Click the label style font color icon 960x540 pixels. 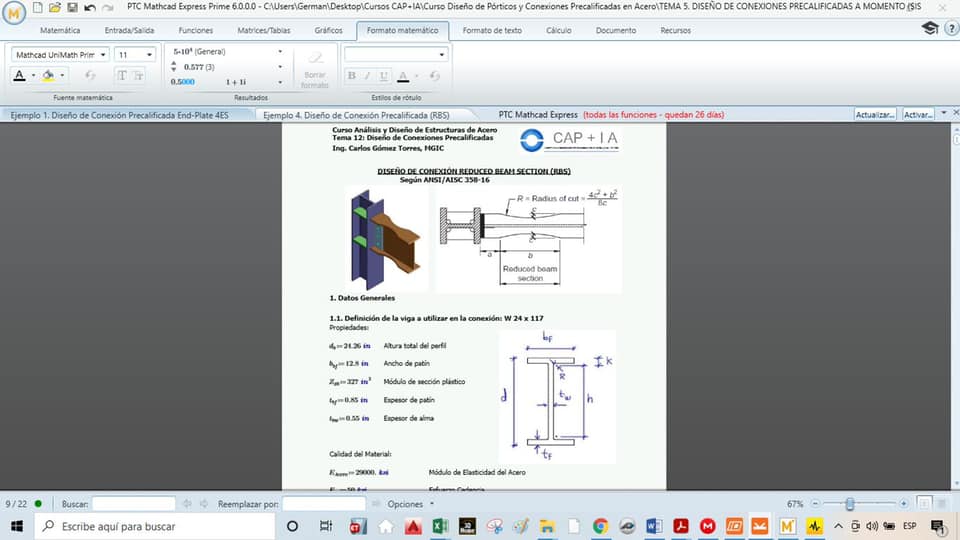click(x=403, y=75)
